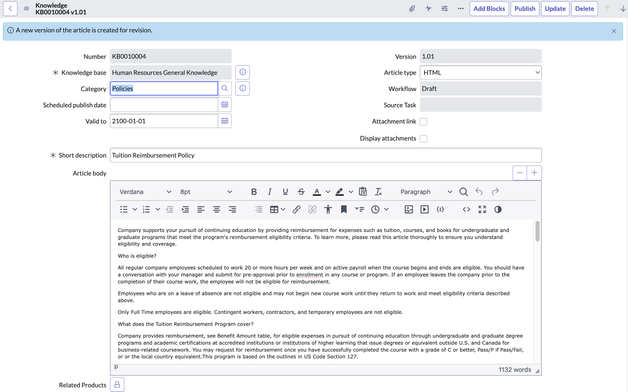This screenshot has width=628, height=392.
Task: Insert an anchor bookmark
Action: coord(344,209)
